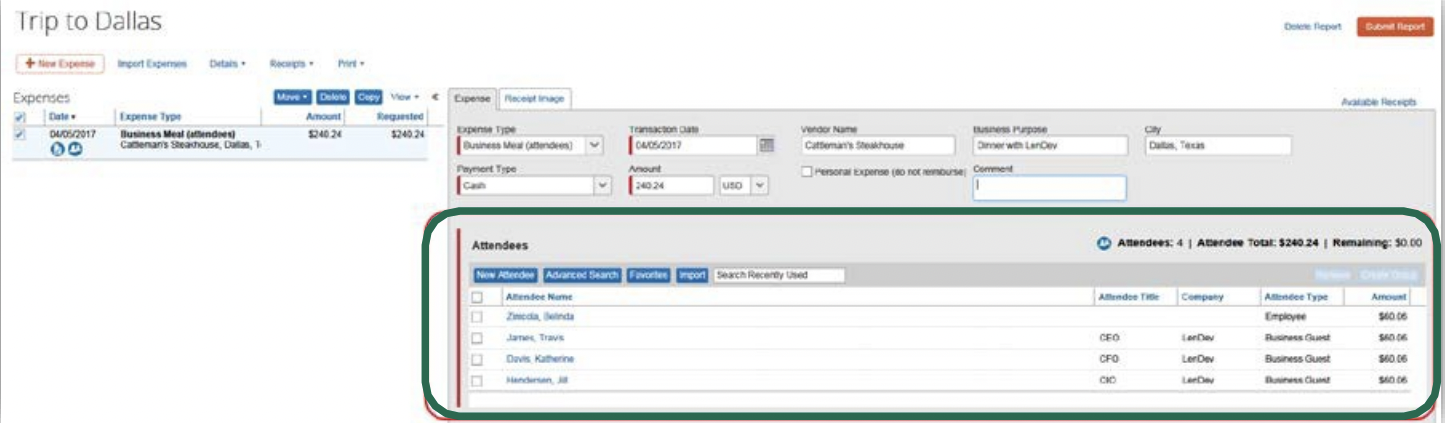Click the plus New Expense button

(x=60, y=63)
